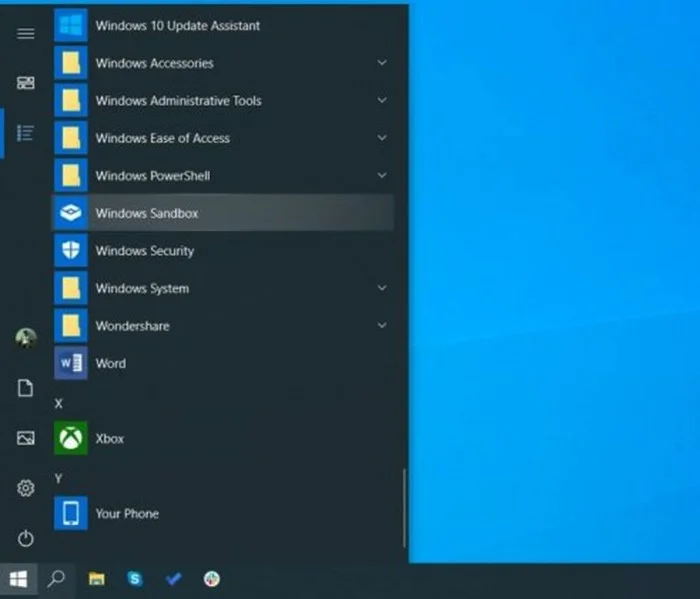Image resolution: width=700 pixels, height=599 pixels.
Task: Open the To Do checkmark taskbar app
Action: coord(173,579)
